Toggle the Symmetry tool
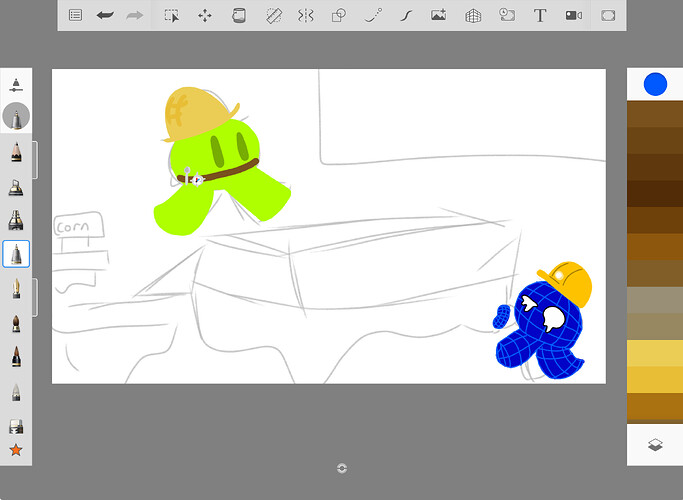 coord(306,15)
